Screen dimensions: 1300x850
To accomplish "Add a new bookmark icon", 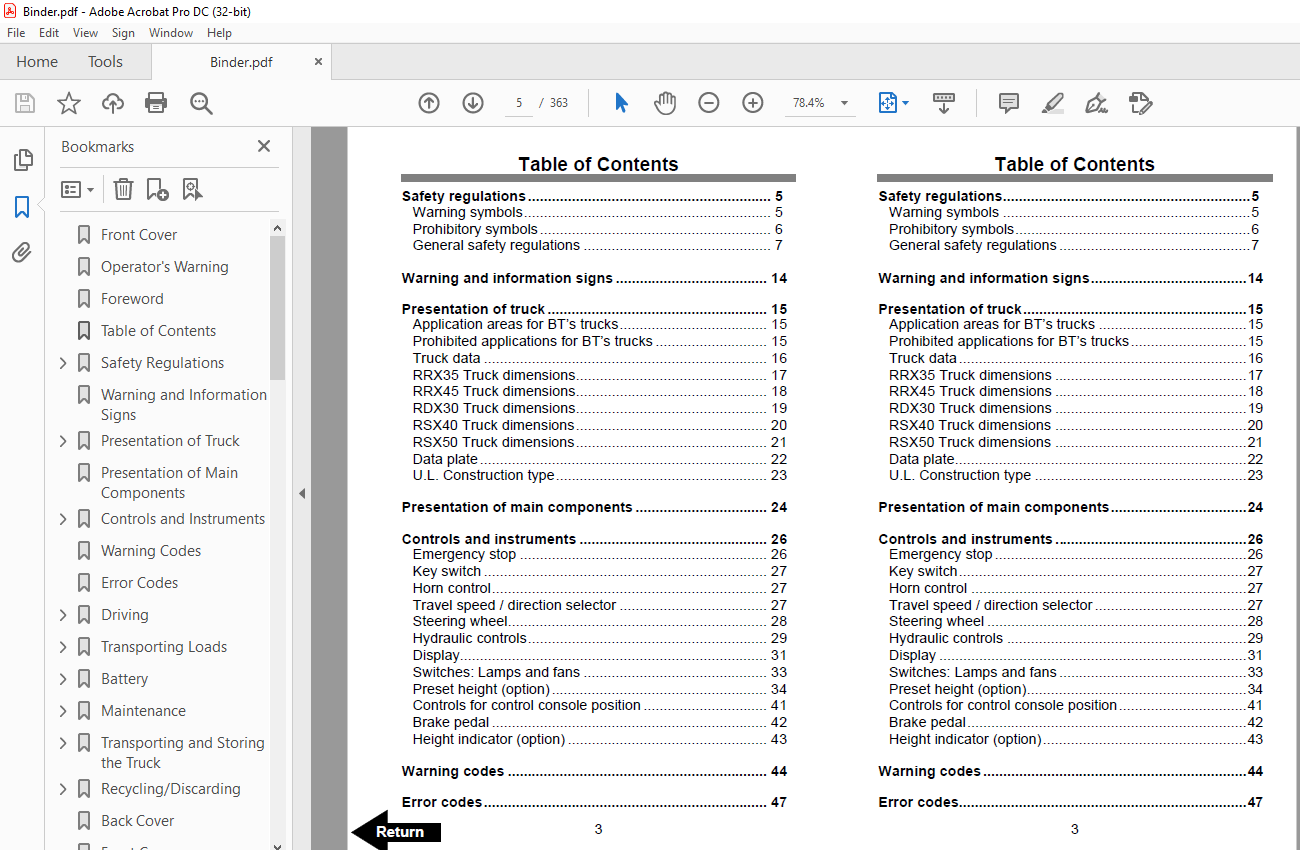I will point(158,189).
